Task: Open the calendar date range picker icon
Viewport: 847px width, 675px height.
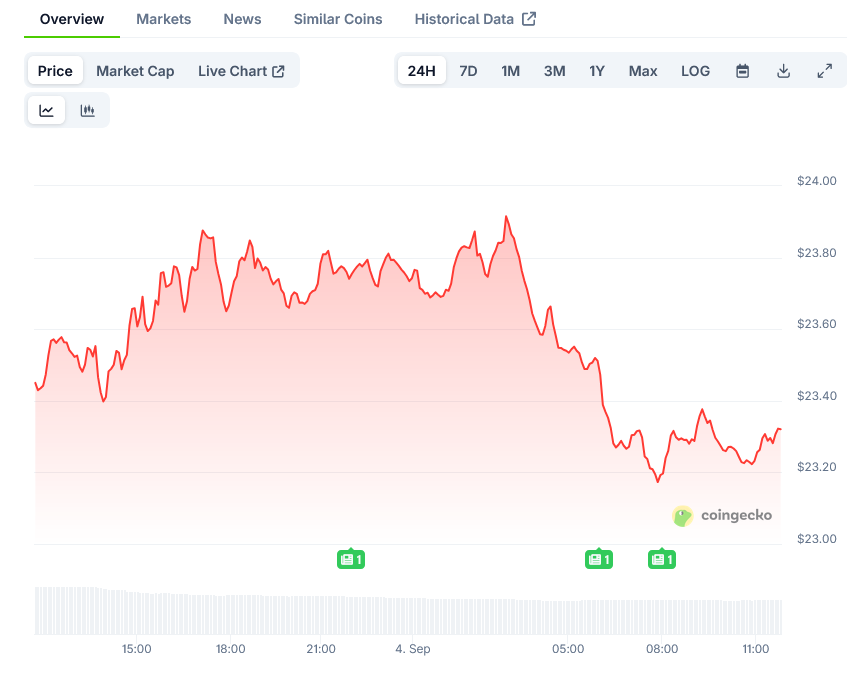Action: [743, 71]
